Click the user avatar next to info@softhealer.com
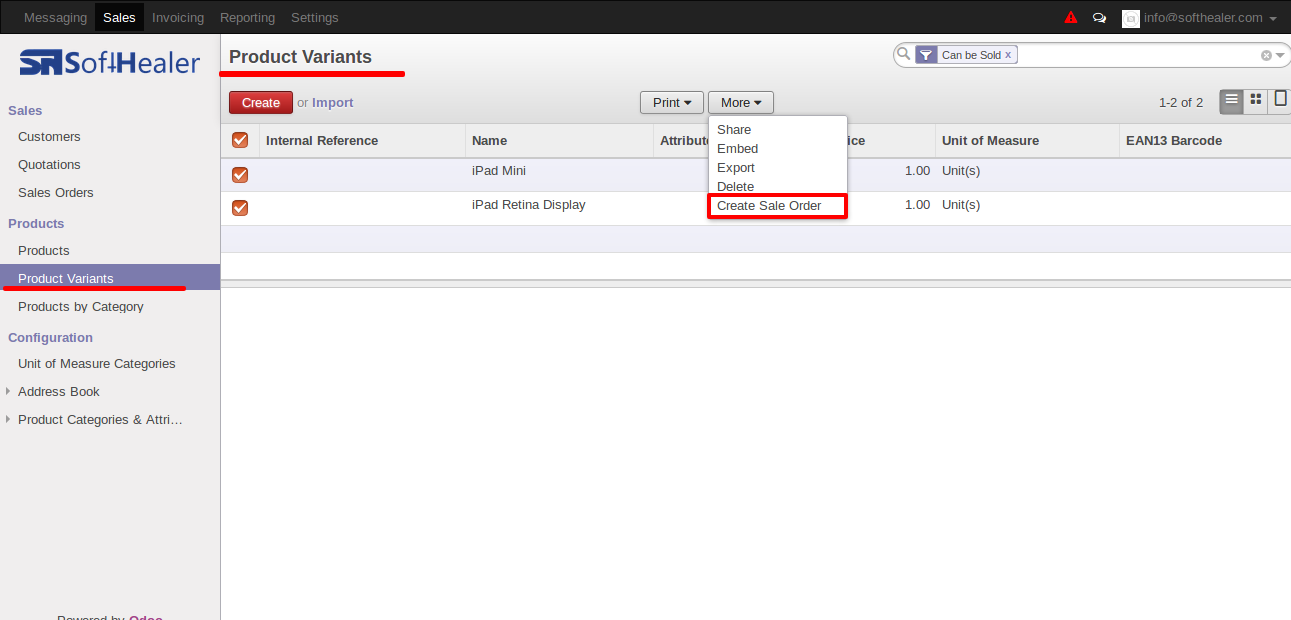 pos(1130,18)
